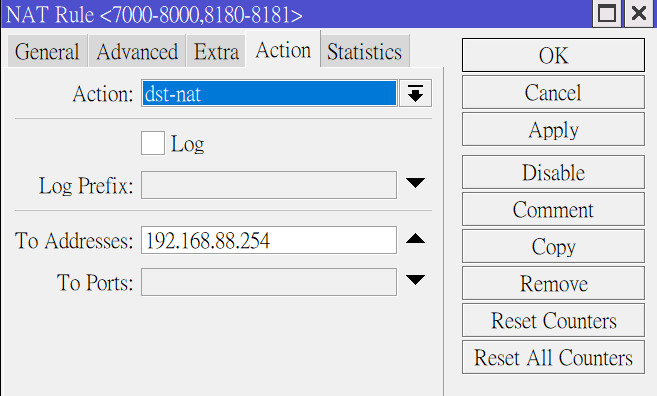Copy this NAT rule
Viewport: 657px width, 396px height.
[554, 246]
